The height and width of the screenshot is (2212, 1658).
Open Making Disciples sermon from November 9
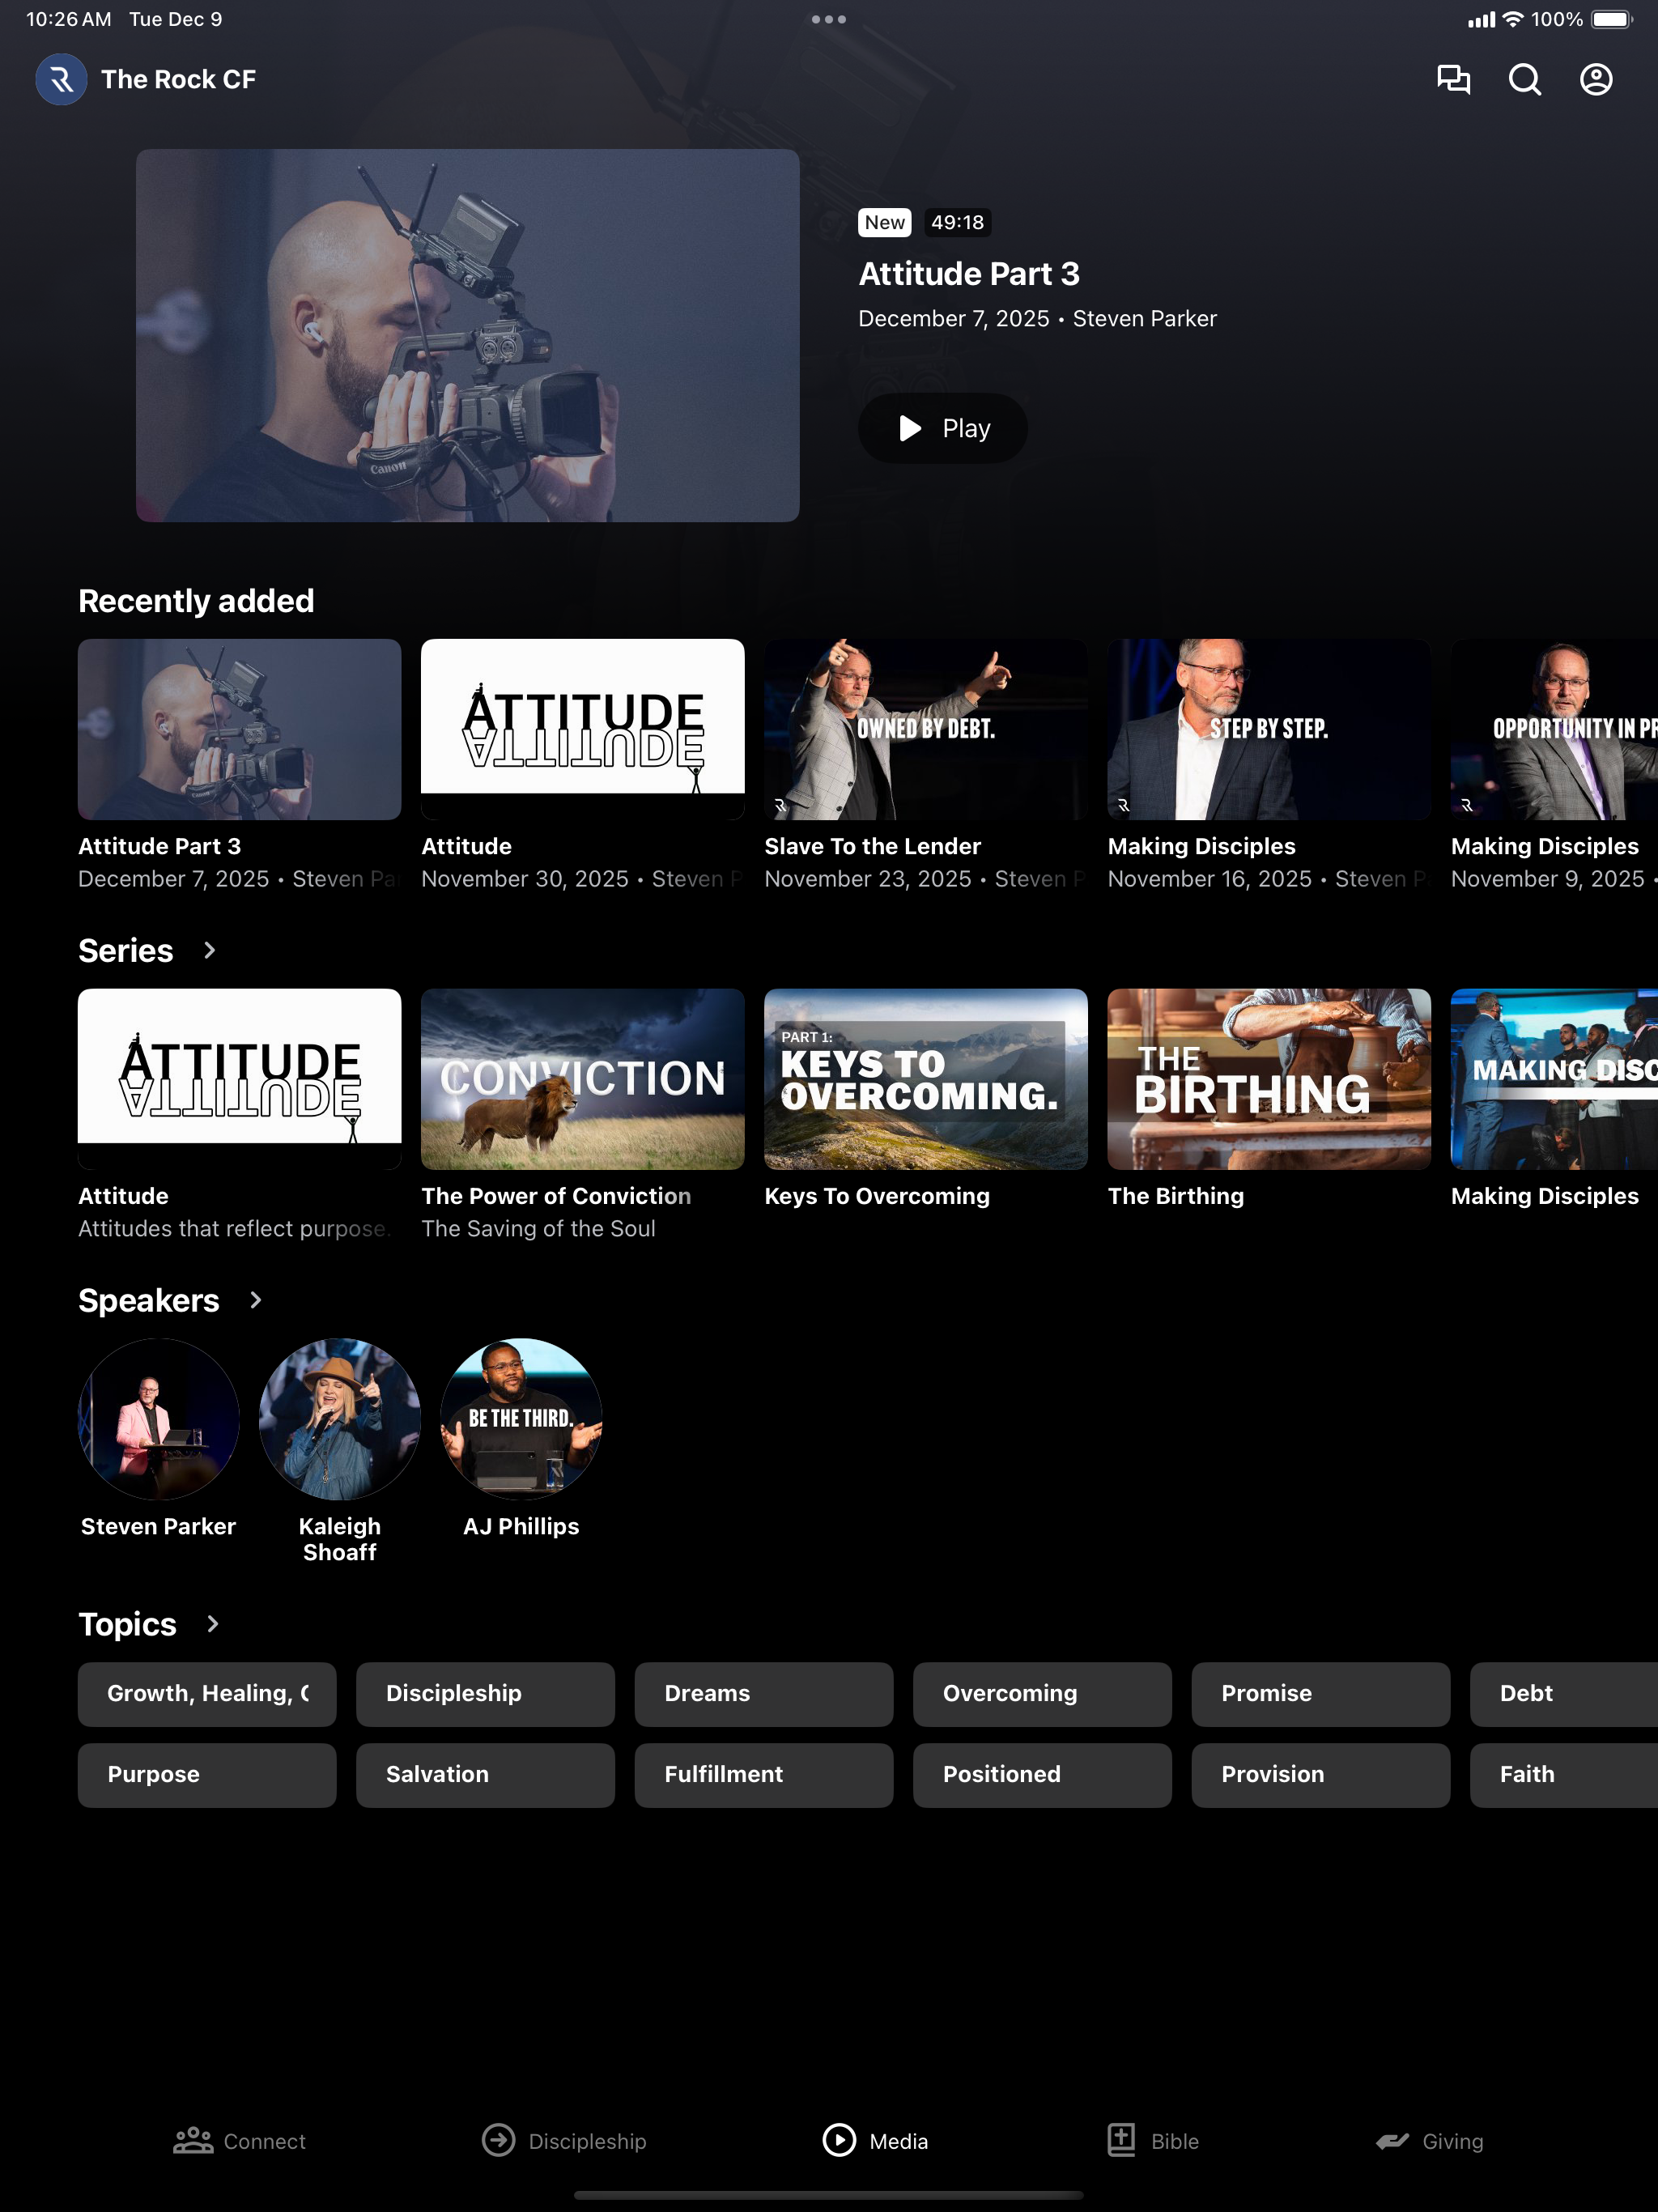click(x=1554, y=765)
